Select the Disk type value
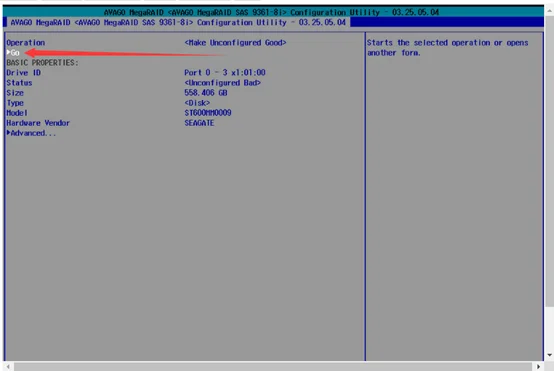 [x=197, y=103]
